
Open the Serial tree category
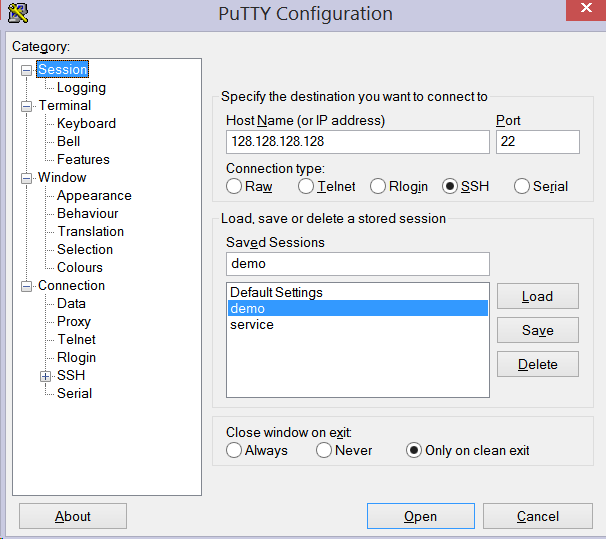pyautogui.click(x=74, y=394)
